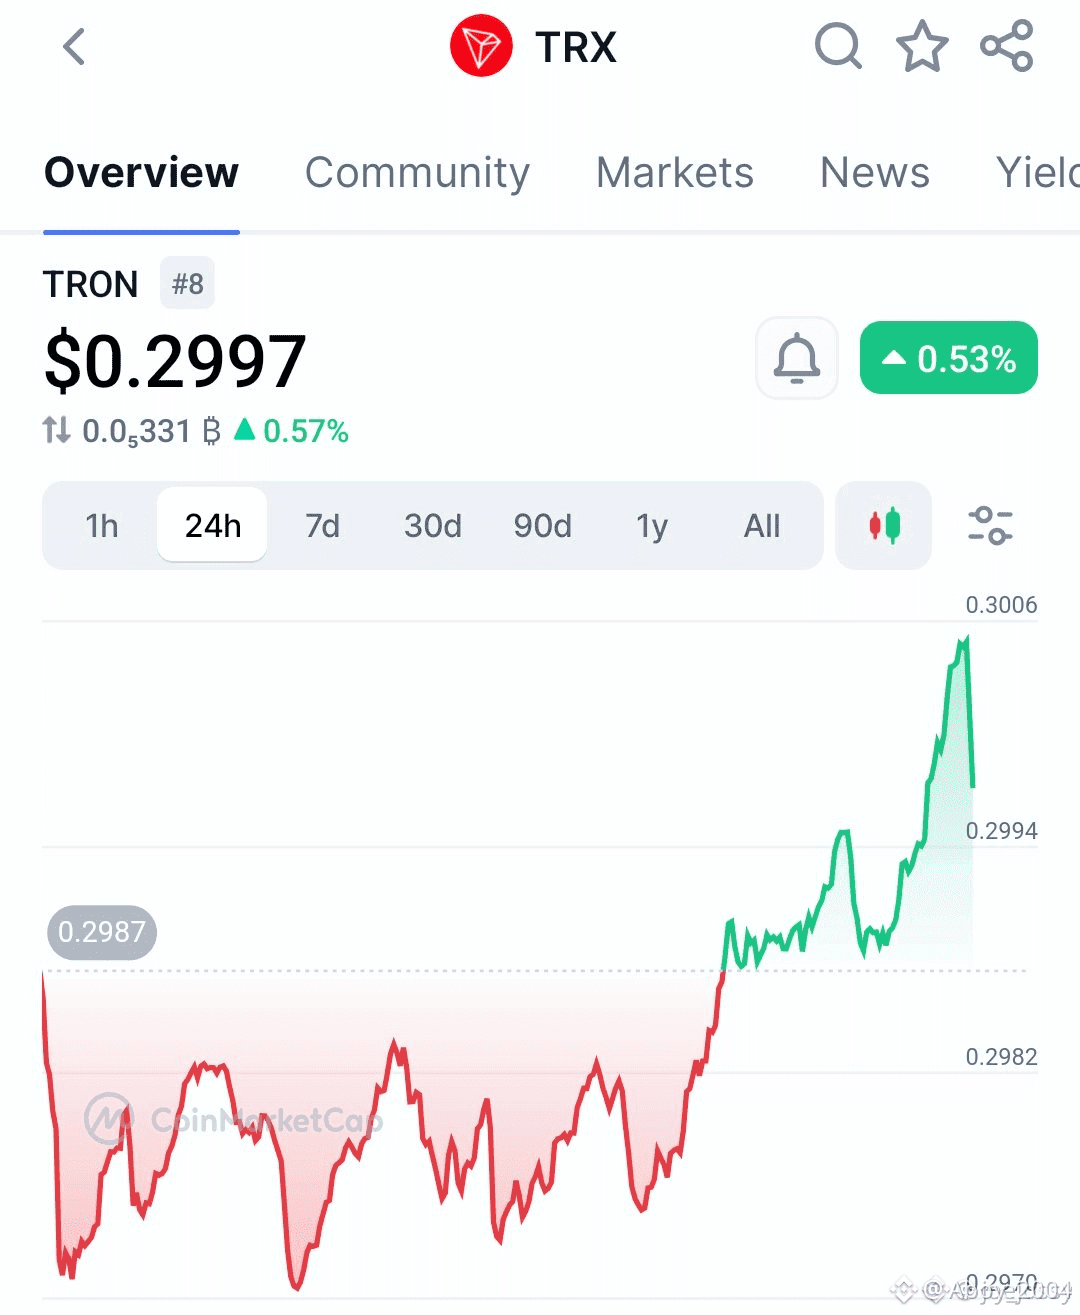Select the 30d time range
This screenshot has width=1080, height=1315.
[433, 525]
